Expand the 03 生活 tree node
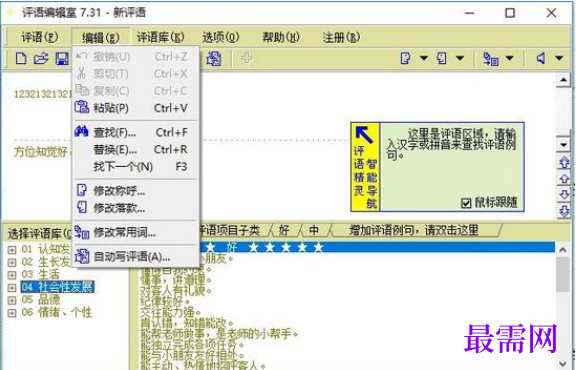The width and height of the screenshot is (576, 370). [12, 275]
